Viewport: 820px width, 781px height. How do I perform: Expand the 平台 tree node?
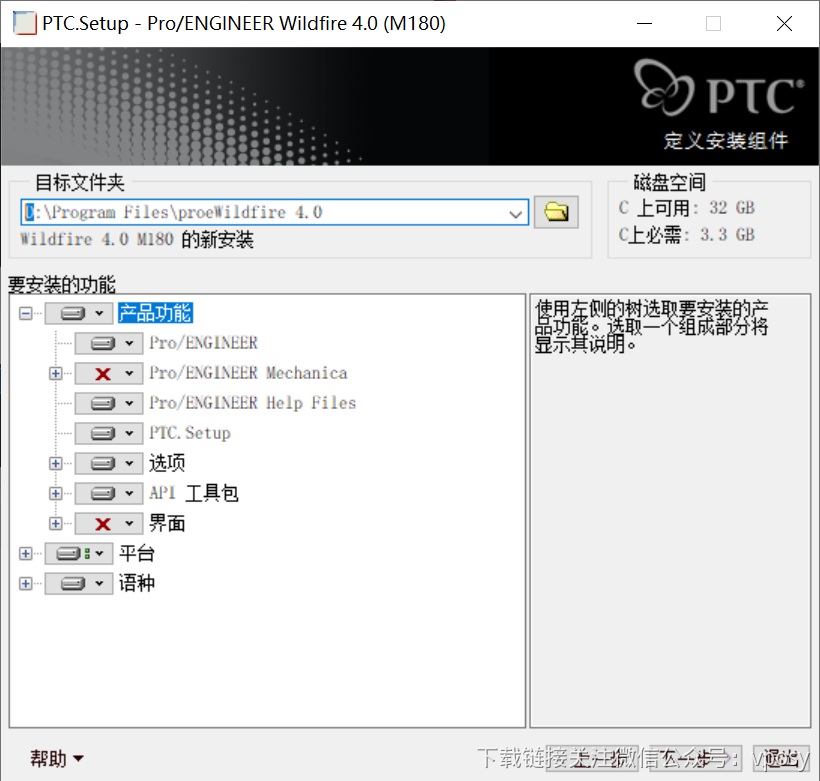tap(24, 552)
